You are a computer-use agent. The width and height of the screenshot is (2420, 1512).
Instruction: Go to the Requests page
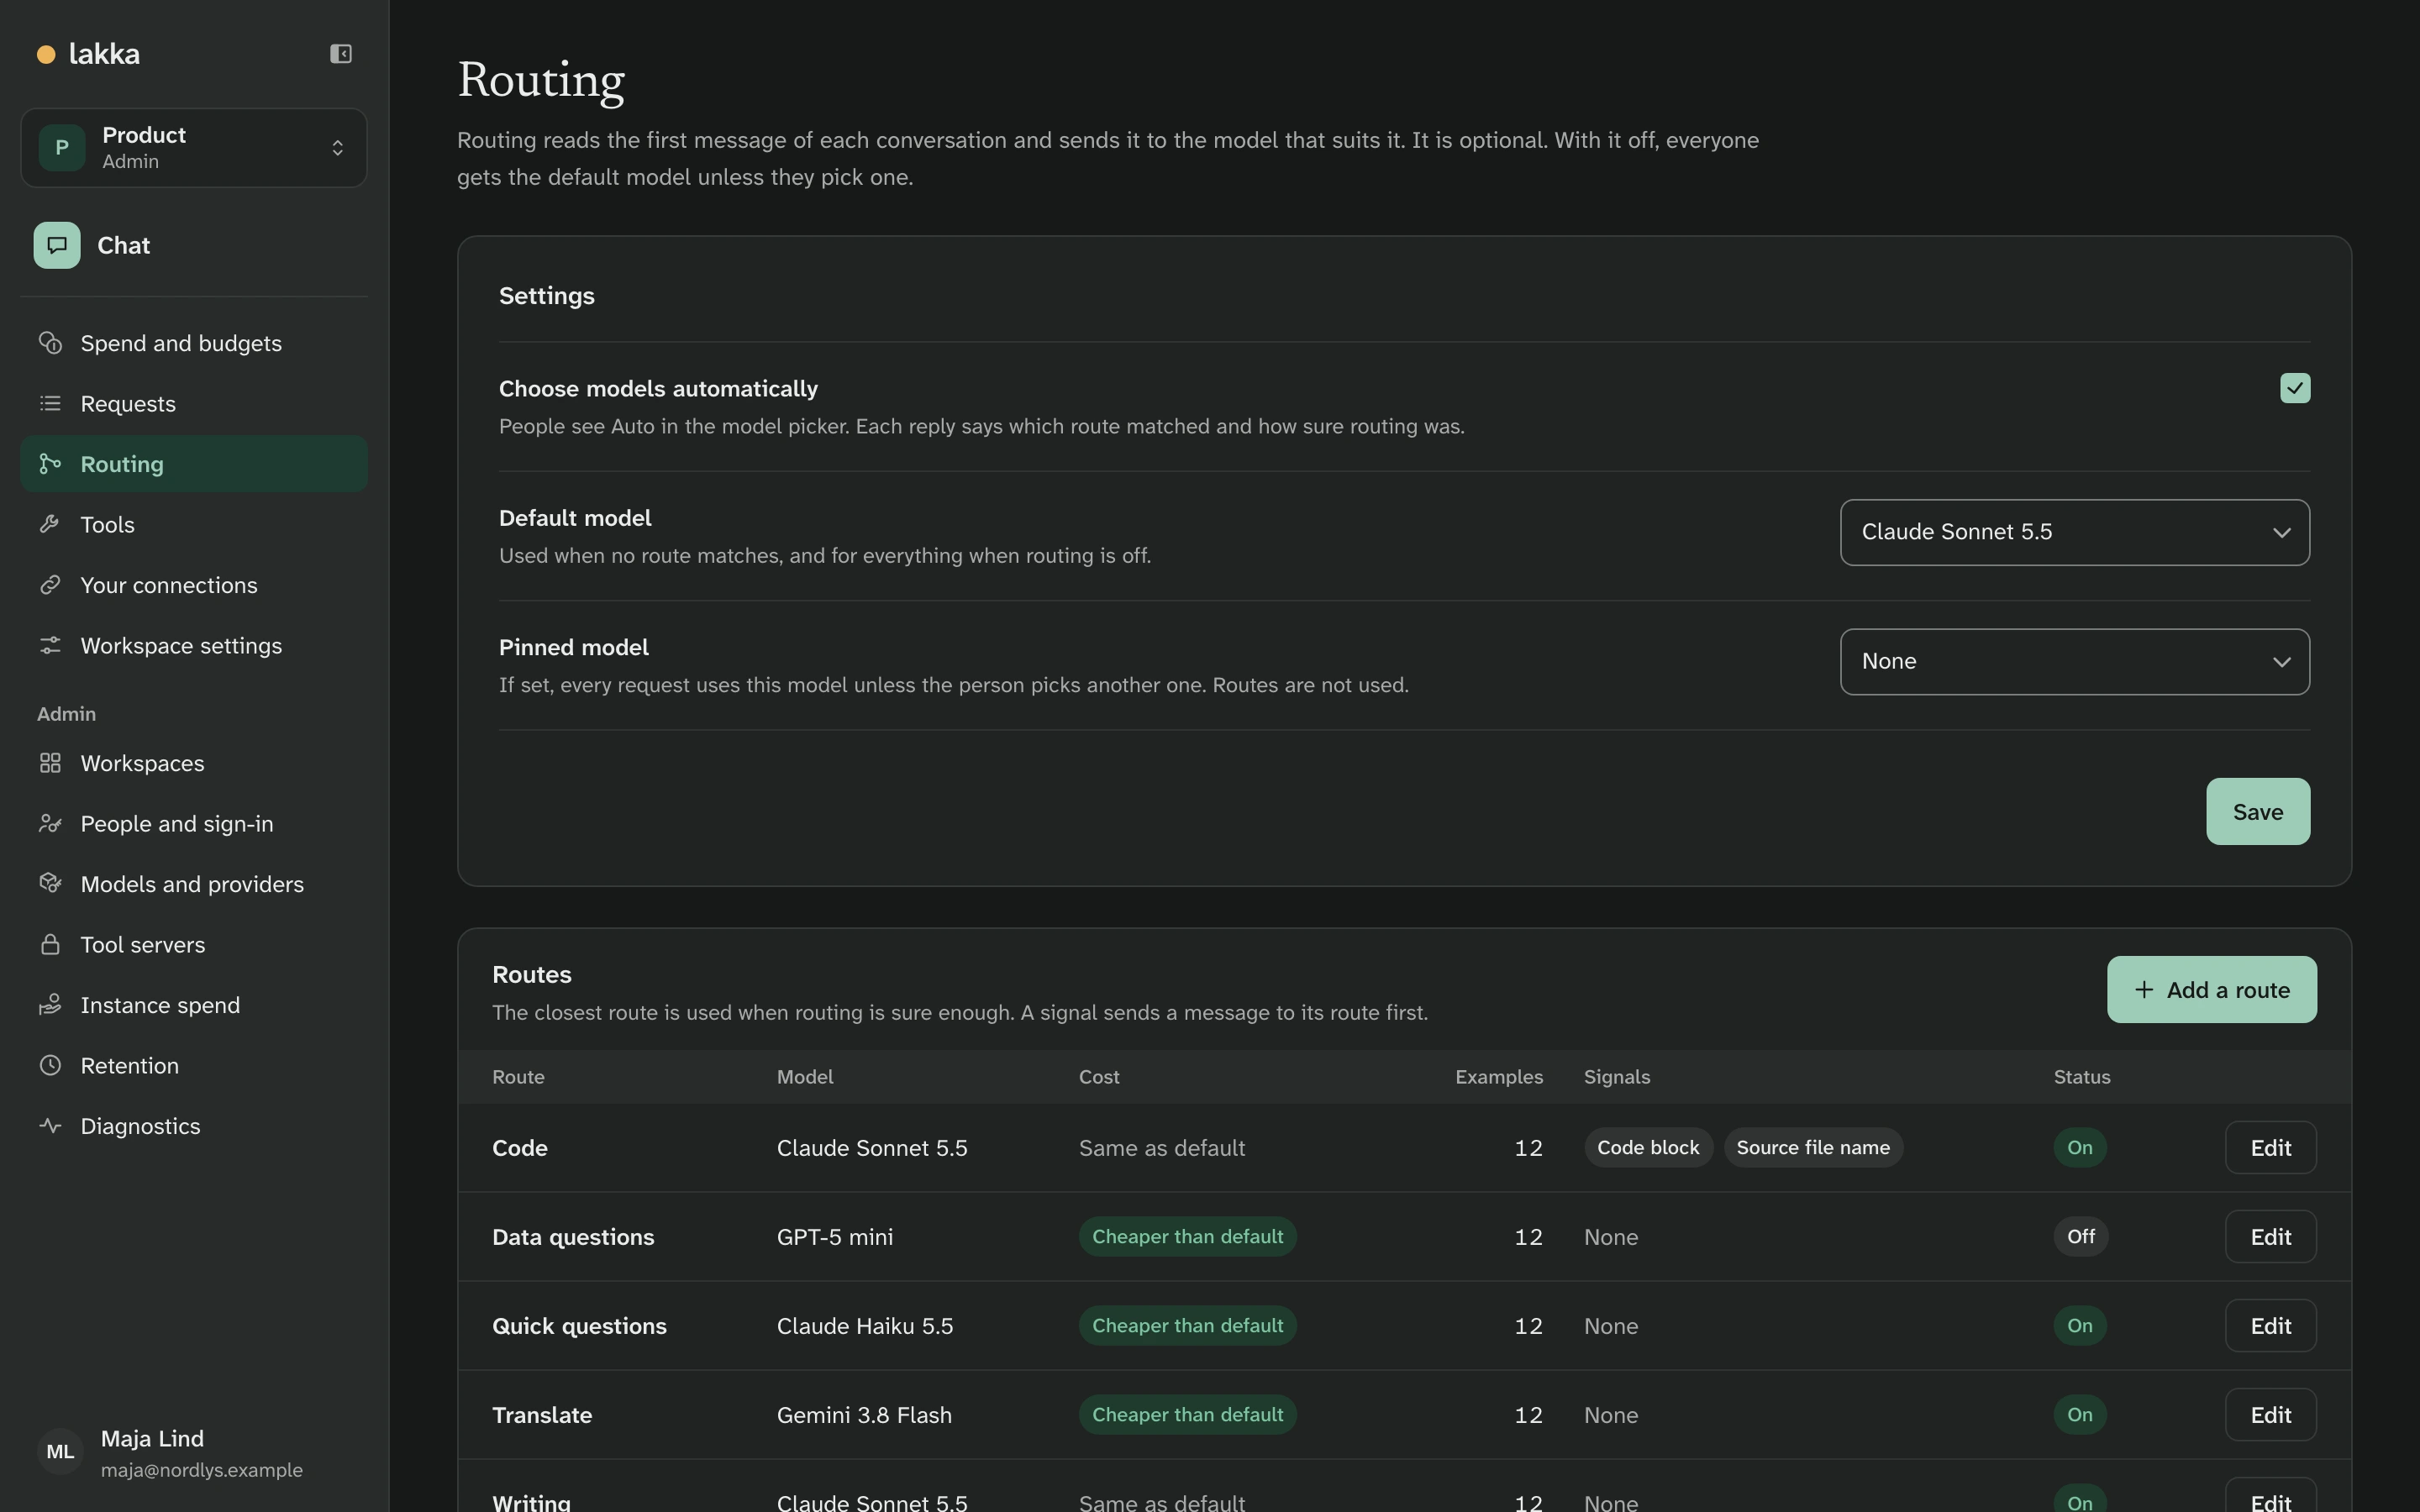pos(194,403)
